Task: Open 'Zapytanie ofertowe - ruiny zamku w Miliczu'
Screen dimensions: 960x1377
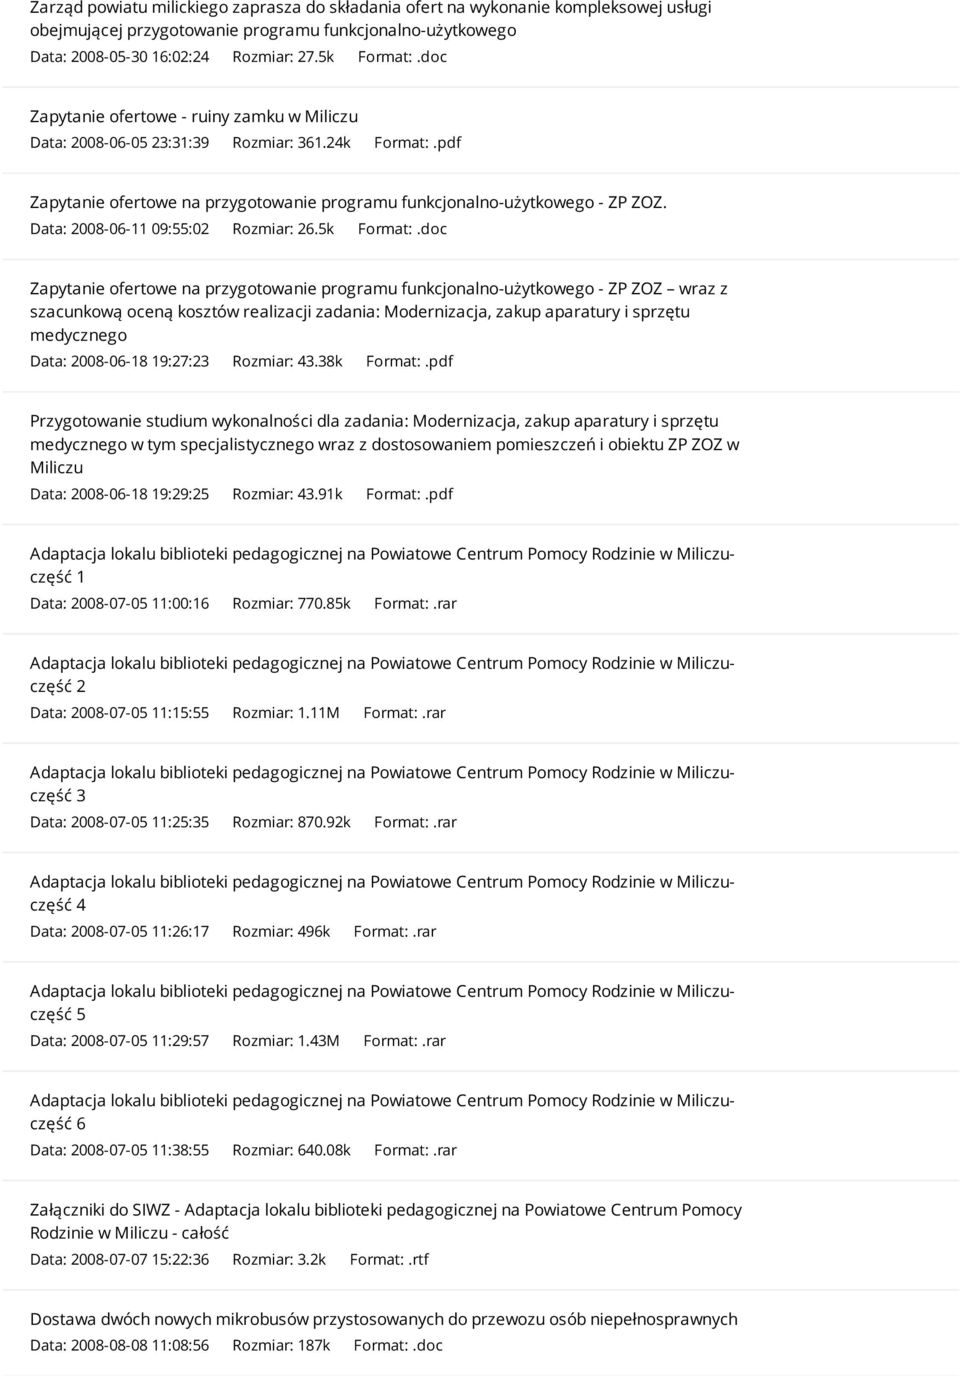Action: [x=194, y=116]
